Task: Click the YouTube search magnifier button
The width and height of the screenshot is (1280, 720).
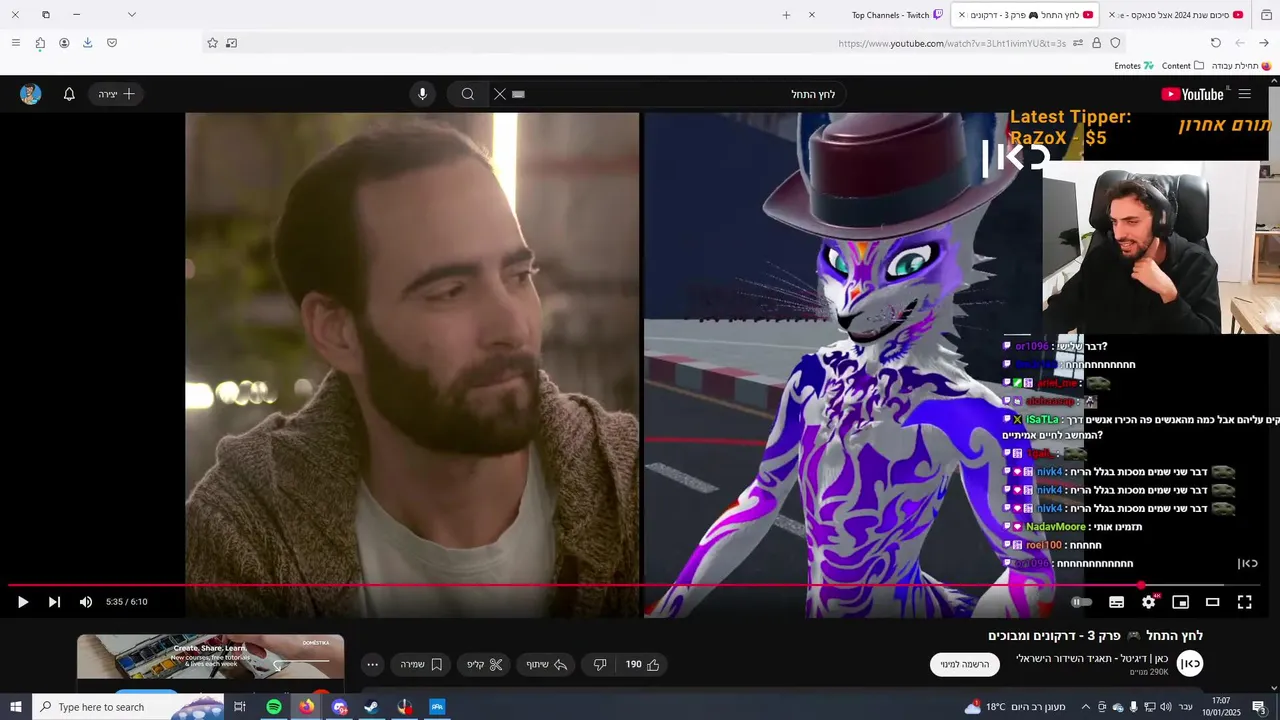Action: coord(468,94)
